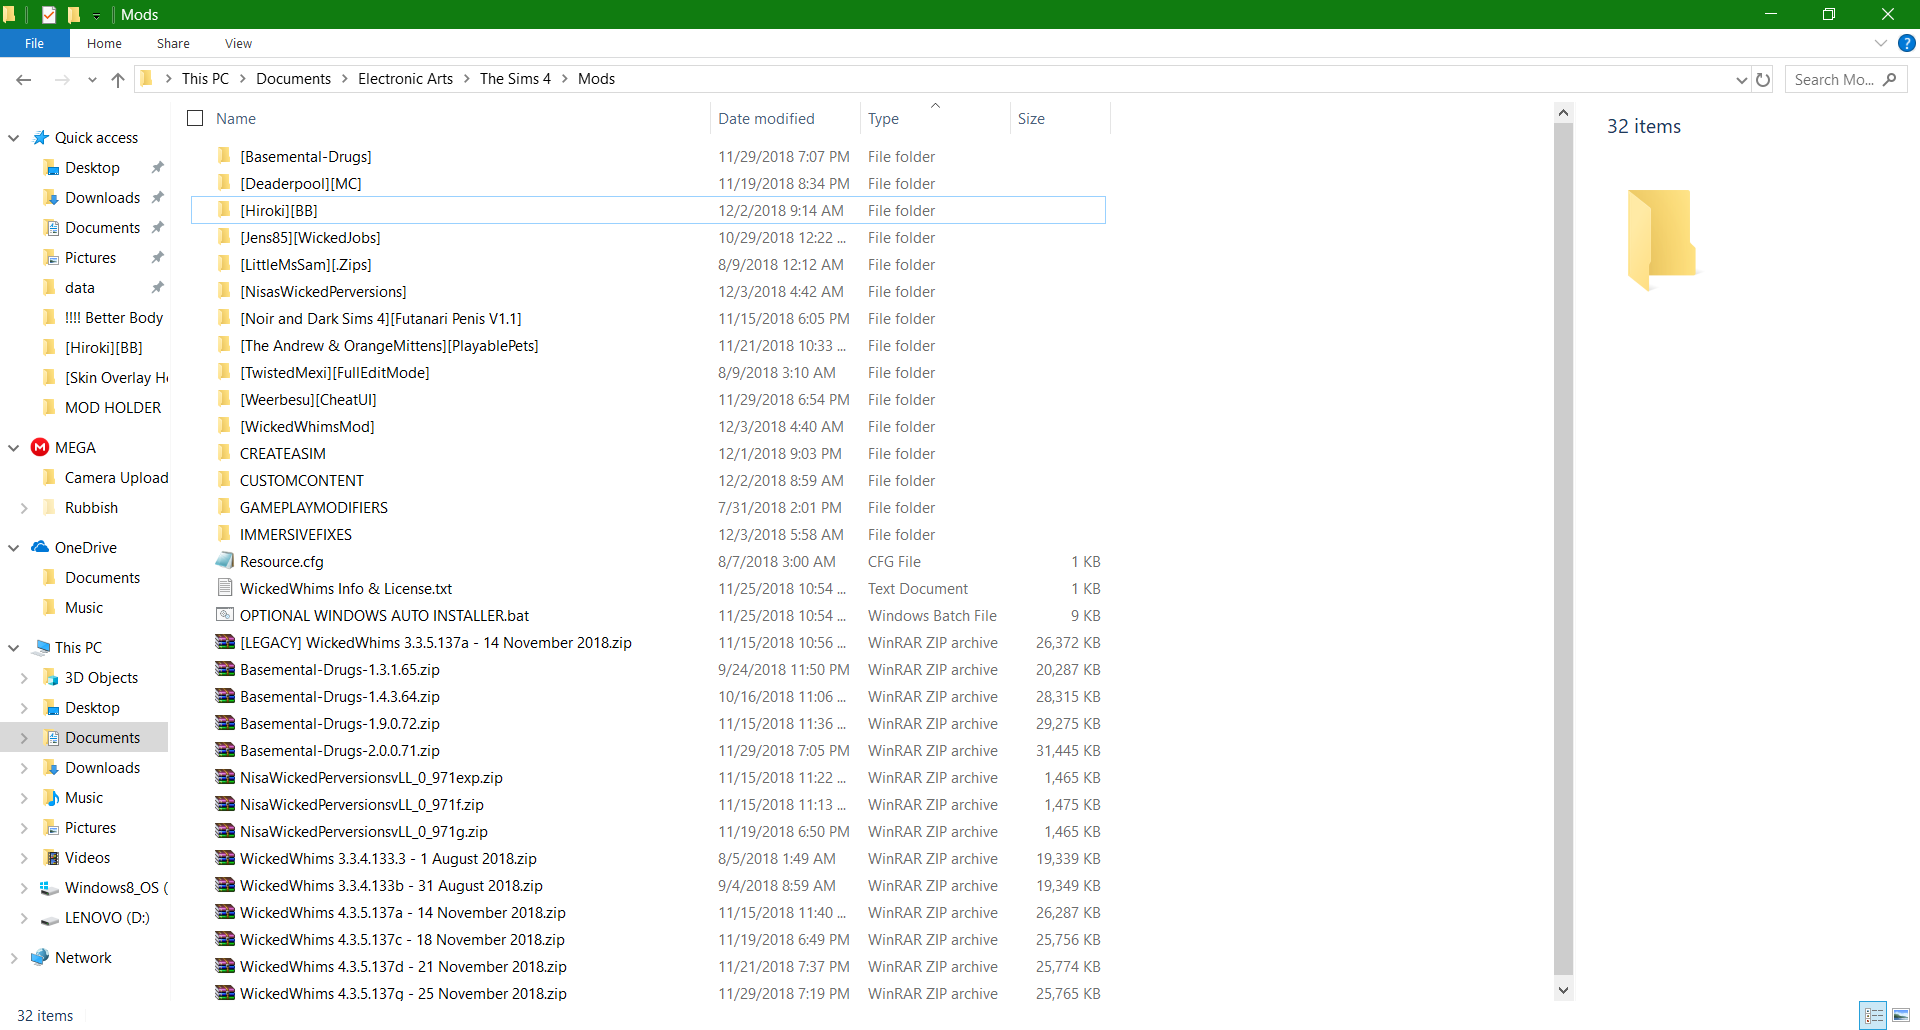Collapse the This PC tree node
This screenshot has height=1030, width=1920.
tap(14, 648)
